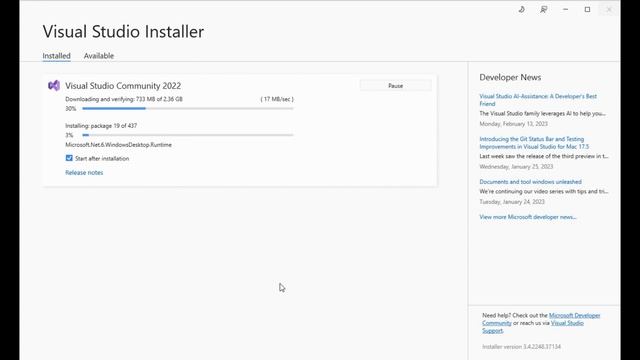Click the Wednesday, January 25, 2023 date
Screen dimensions: 640x360
click(x=516, y=167)
